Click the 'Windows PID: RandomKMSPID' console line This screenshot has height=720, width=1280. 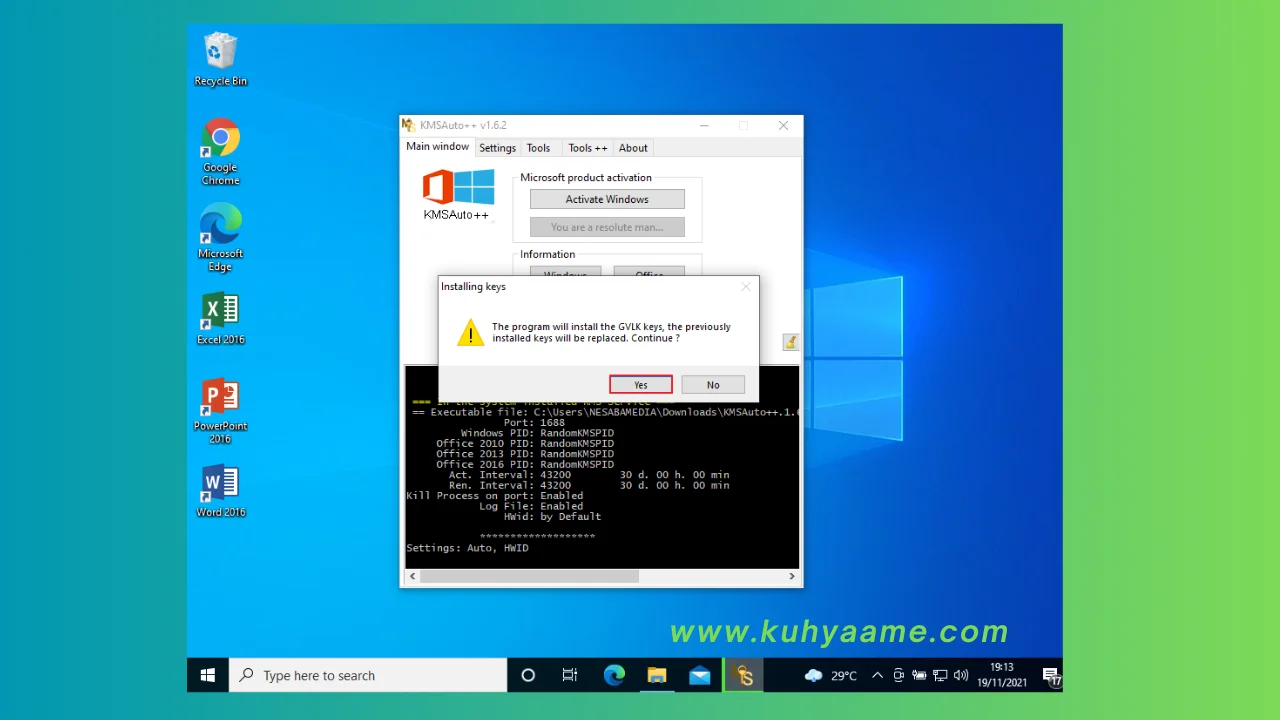point(537,433)
